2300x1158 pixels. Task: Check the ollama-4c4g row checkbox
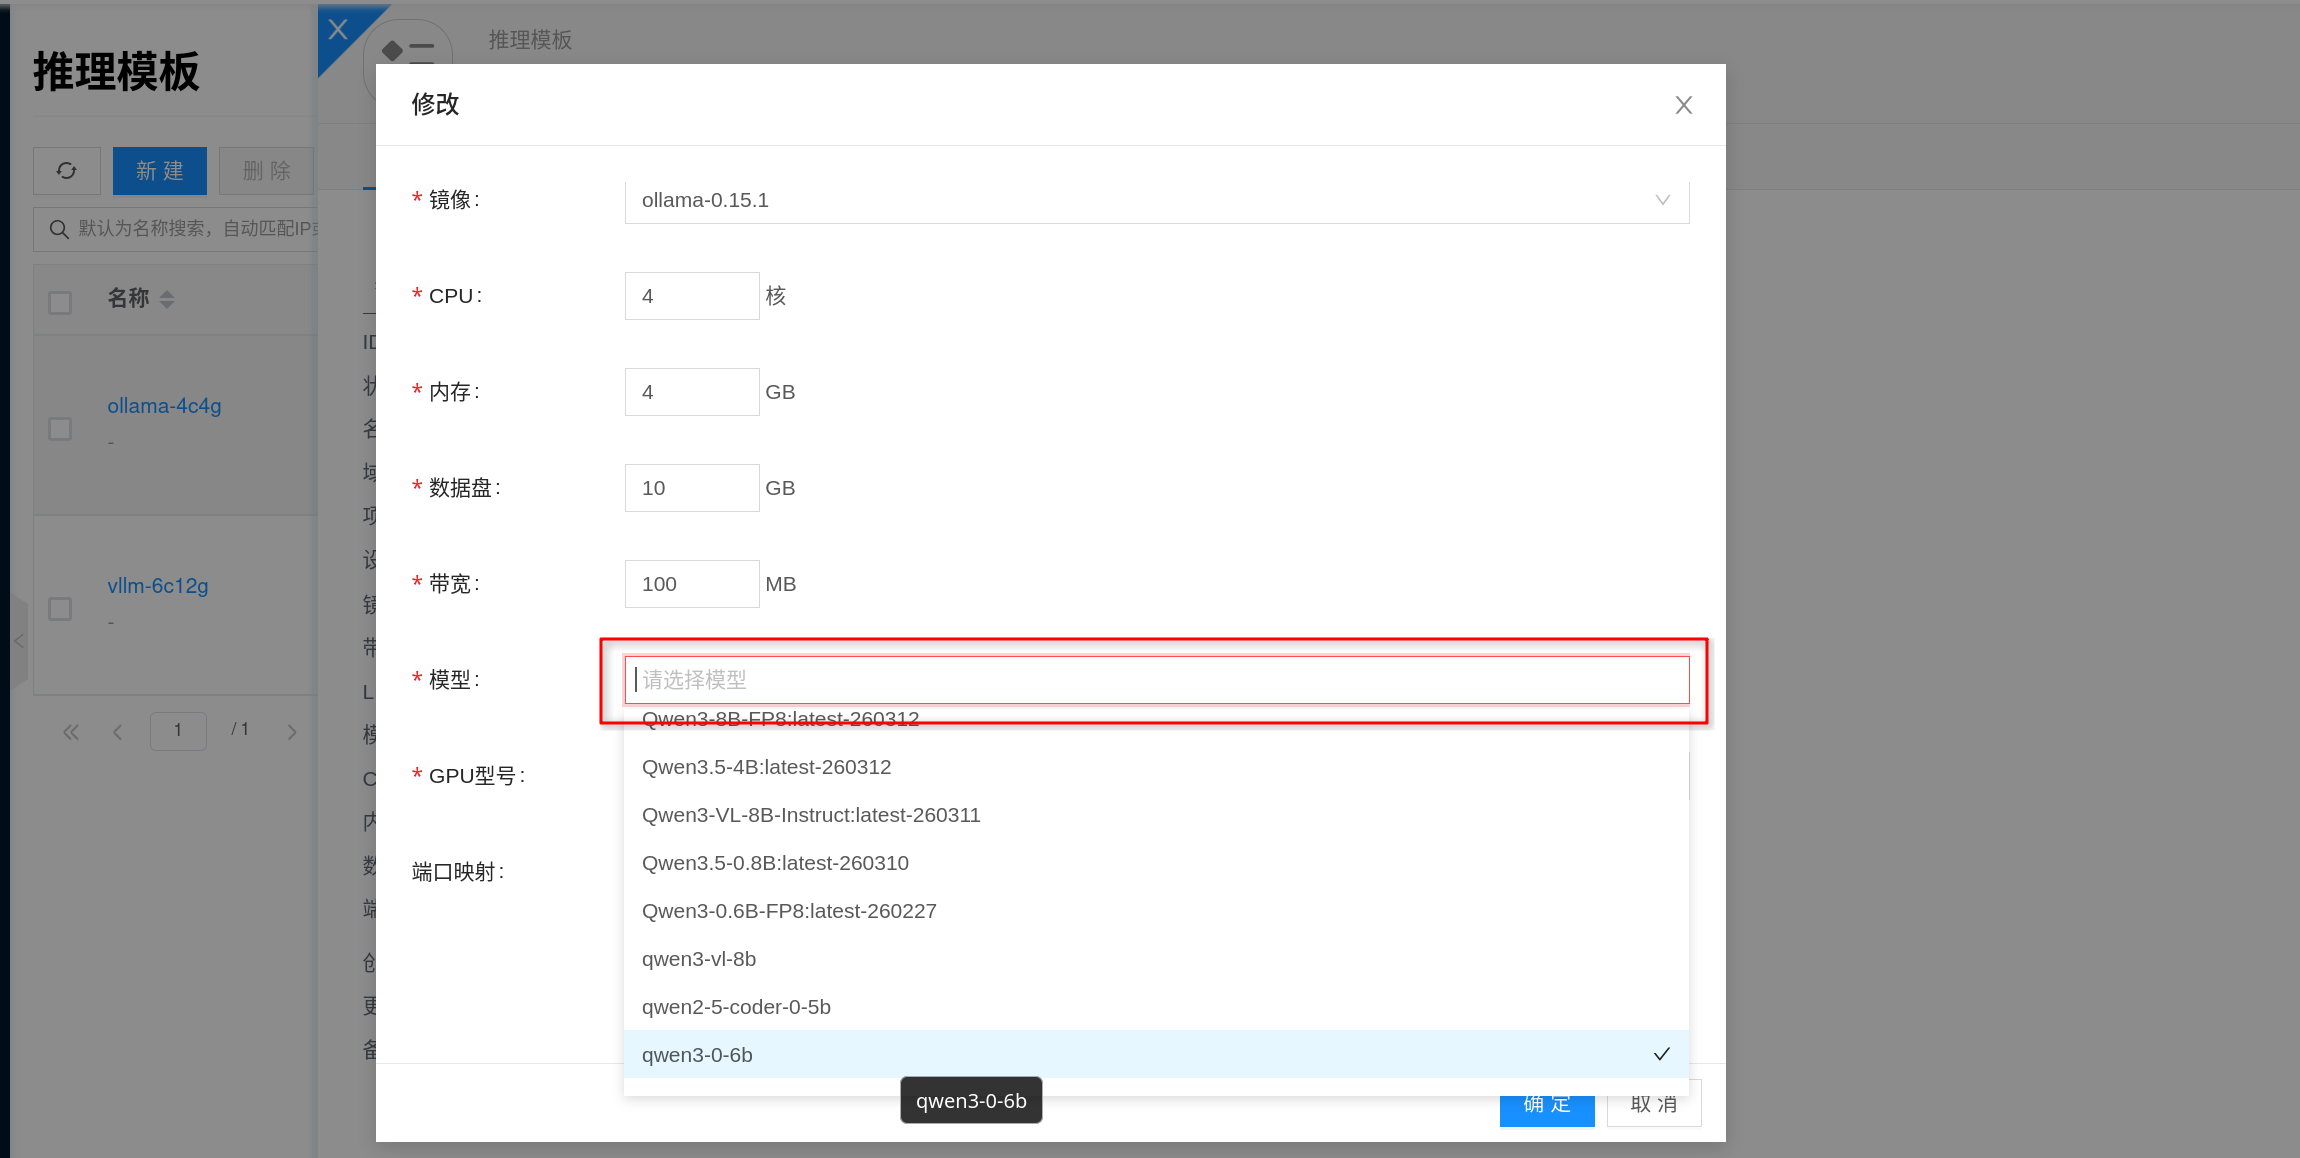pyautogui.click(x=60, y=429)
